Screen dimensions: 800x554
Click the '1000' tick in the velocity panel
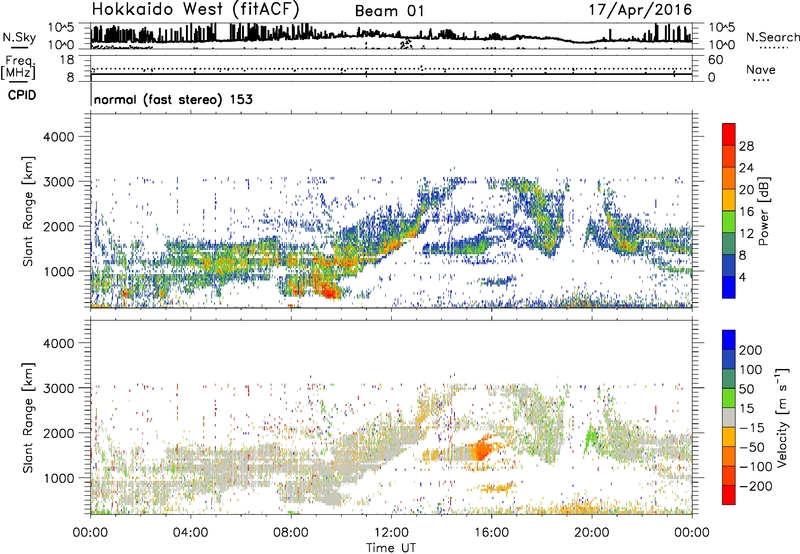coord(58,478)
